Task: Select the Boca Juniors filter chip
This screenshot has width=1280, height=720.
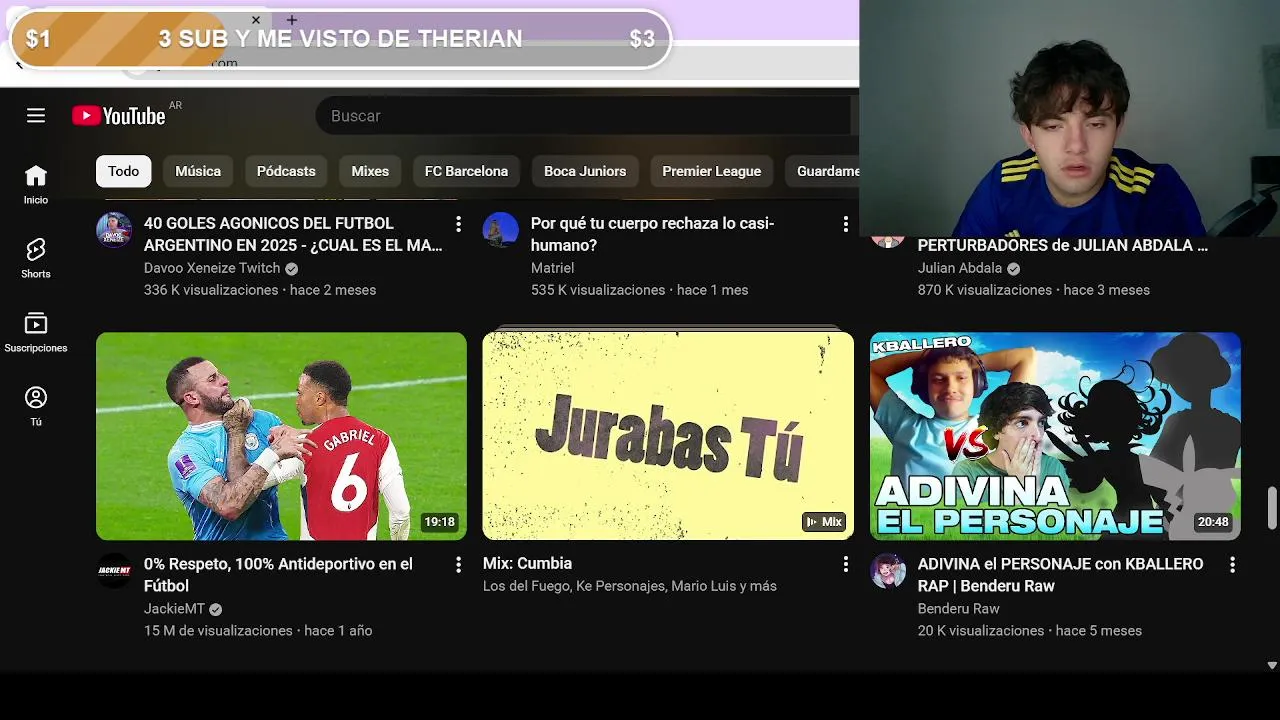Action: 585,171
